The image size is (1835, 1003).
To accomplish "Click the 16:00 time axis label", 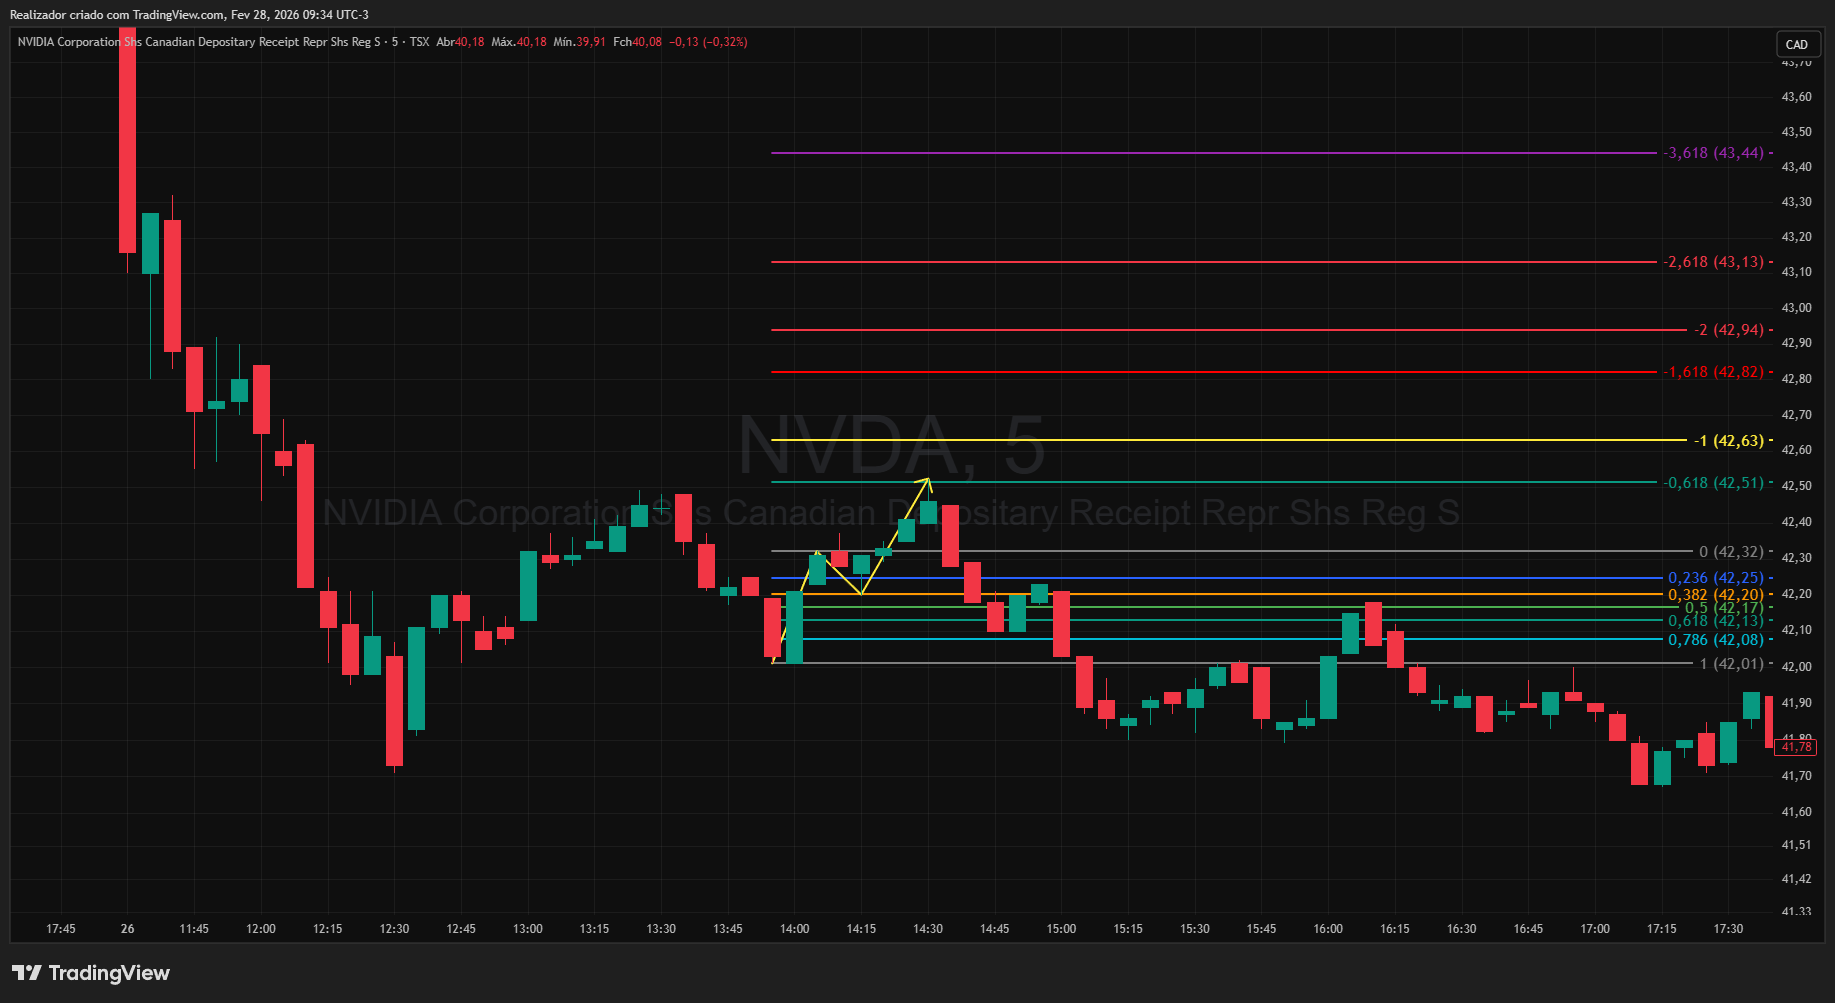I will [1328, 929].
